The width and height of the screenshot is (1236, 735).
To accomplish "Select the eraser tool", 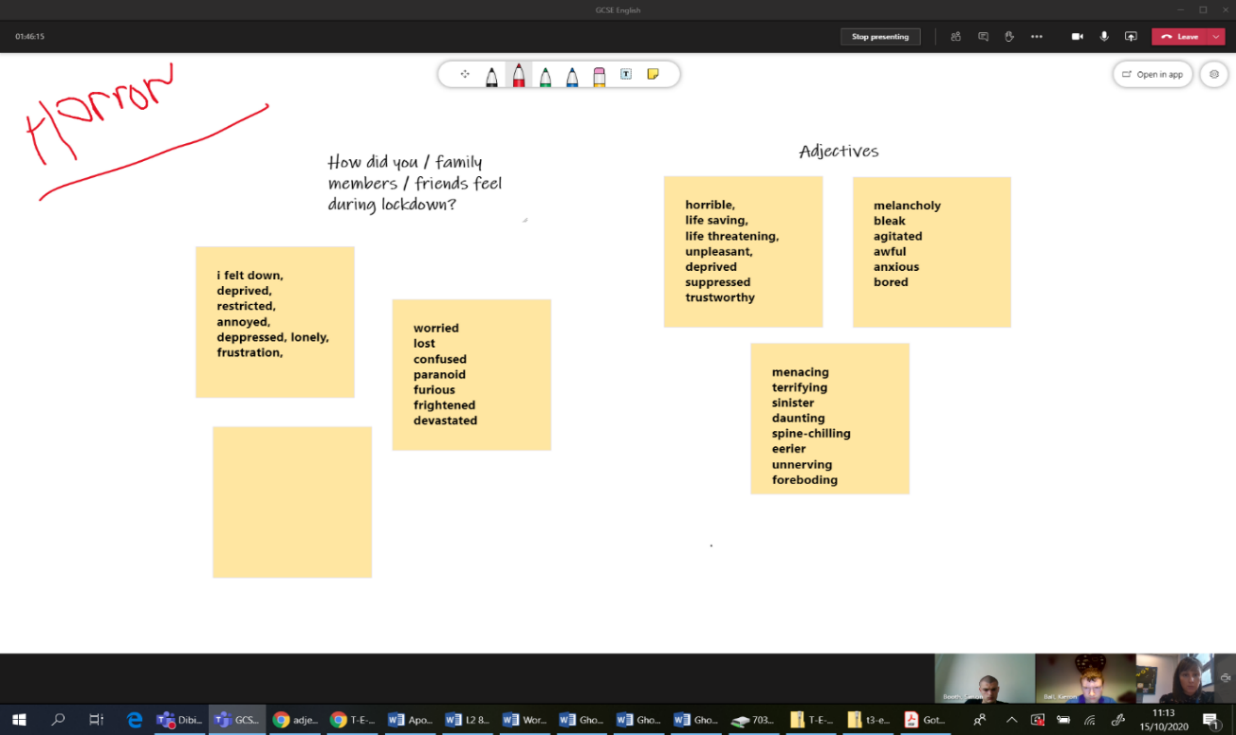I will point(599,75).
